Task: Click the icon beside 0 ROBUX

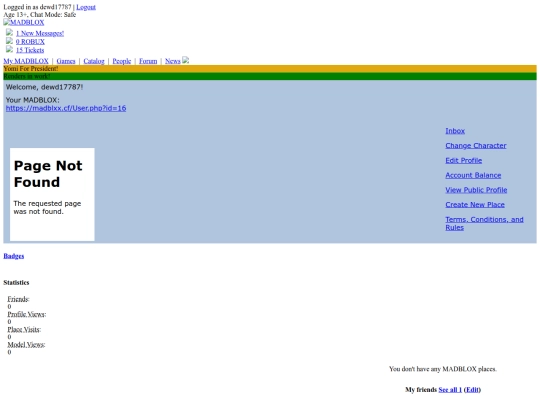Action: tap(9, 41)
